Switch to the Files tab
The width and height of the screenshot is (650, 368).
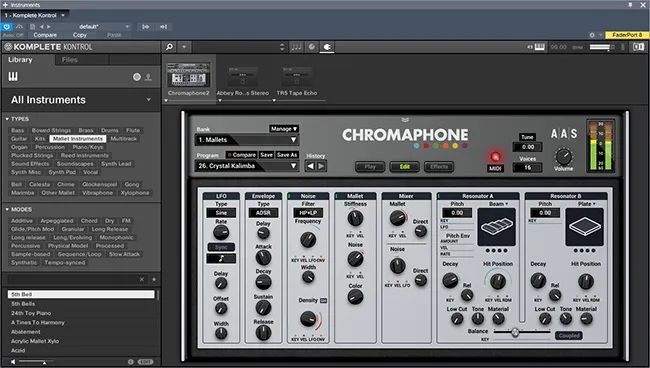(x=70, y=60)
